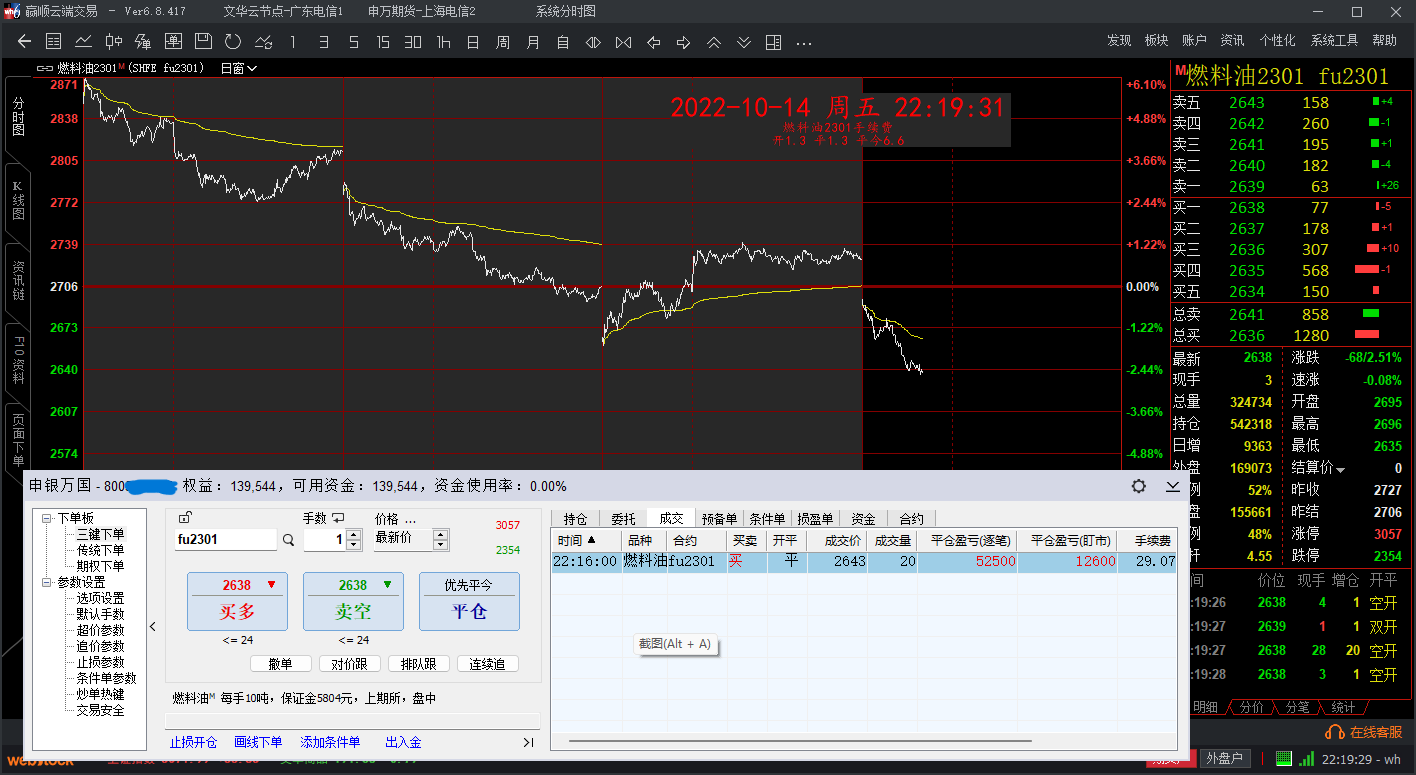Open the 画线下单 link
Viewport: 1416px width, 775px height.
[258, 742]
